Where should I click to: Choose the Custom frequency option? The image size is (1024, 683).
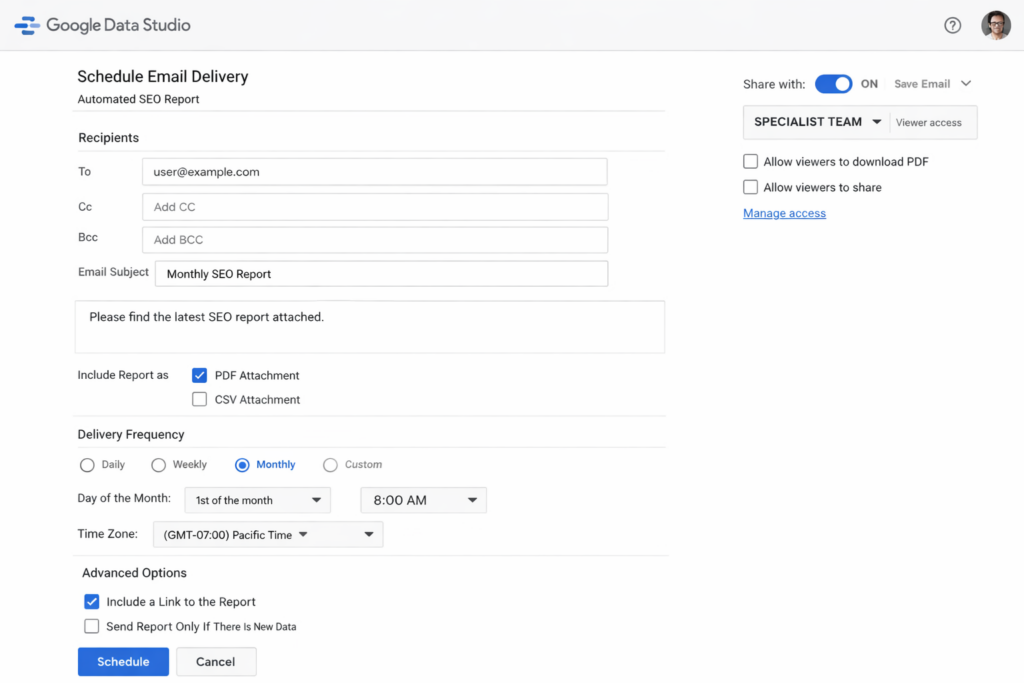point(329,464)
